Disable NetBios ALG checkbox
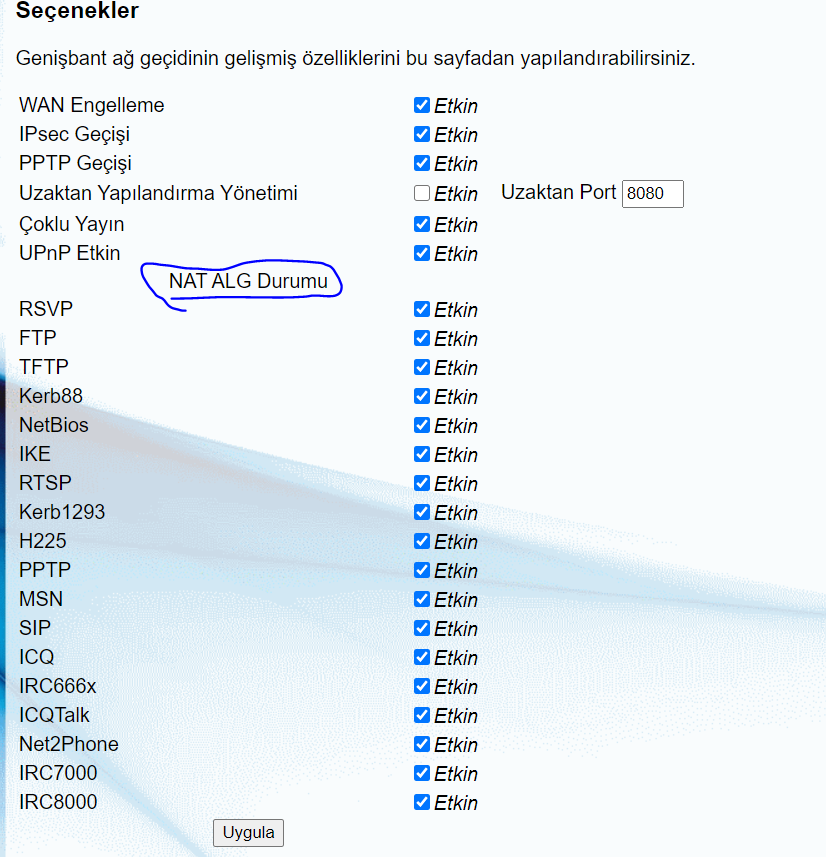Image resolution: width=826 pixels, height=857 pixels. point(421,425)
